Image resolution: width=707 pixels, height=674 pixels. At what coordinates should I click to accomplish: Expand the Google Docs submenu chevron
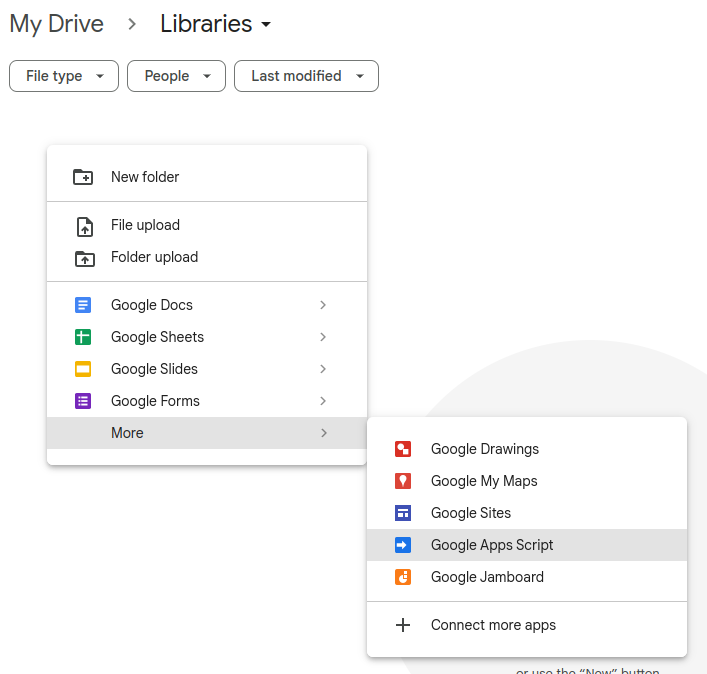click(x=323, y=305)
